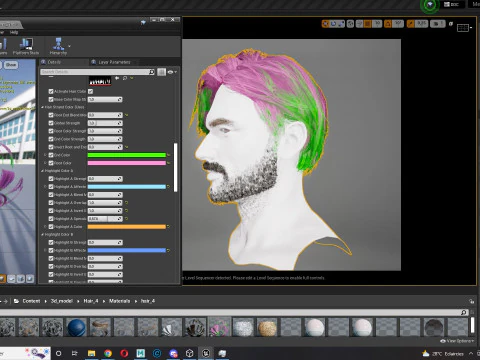
Task: Toggle the Root Color override checkbox
Action: pos(51,163)
